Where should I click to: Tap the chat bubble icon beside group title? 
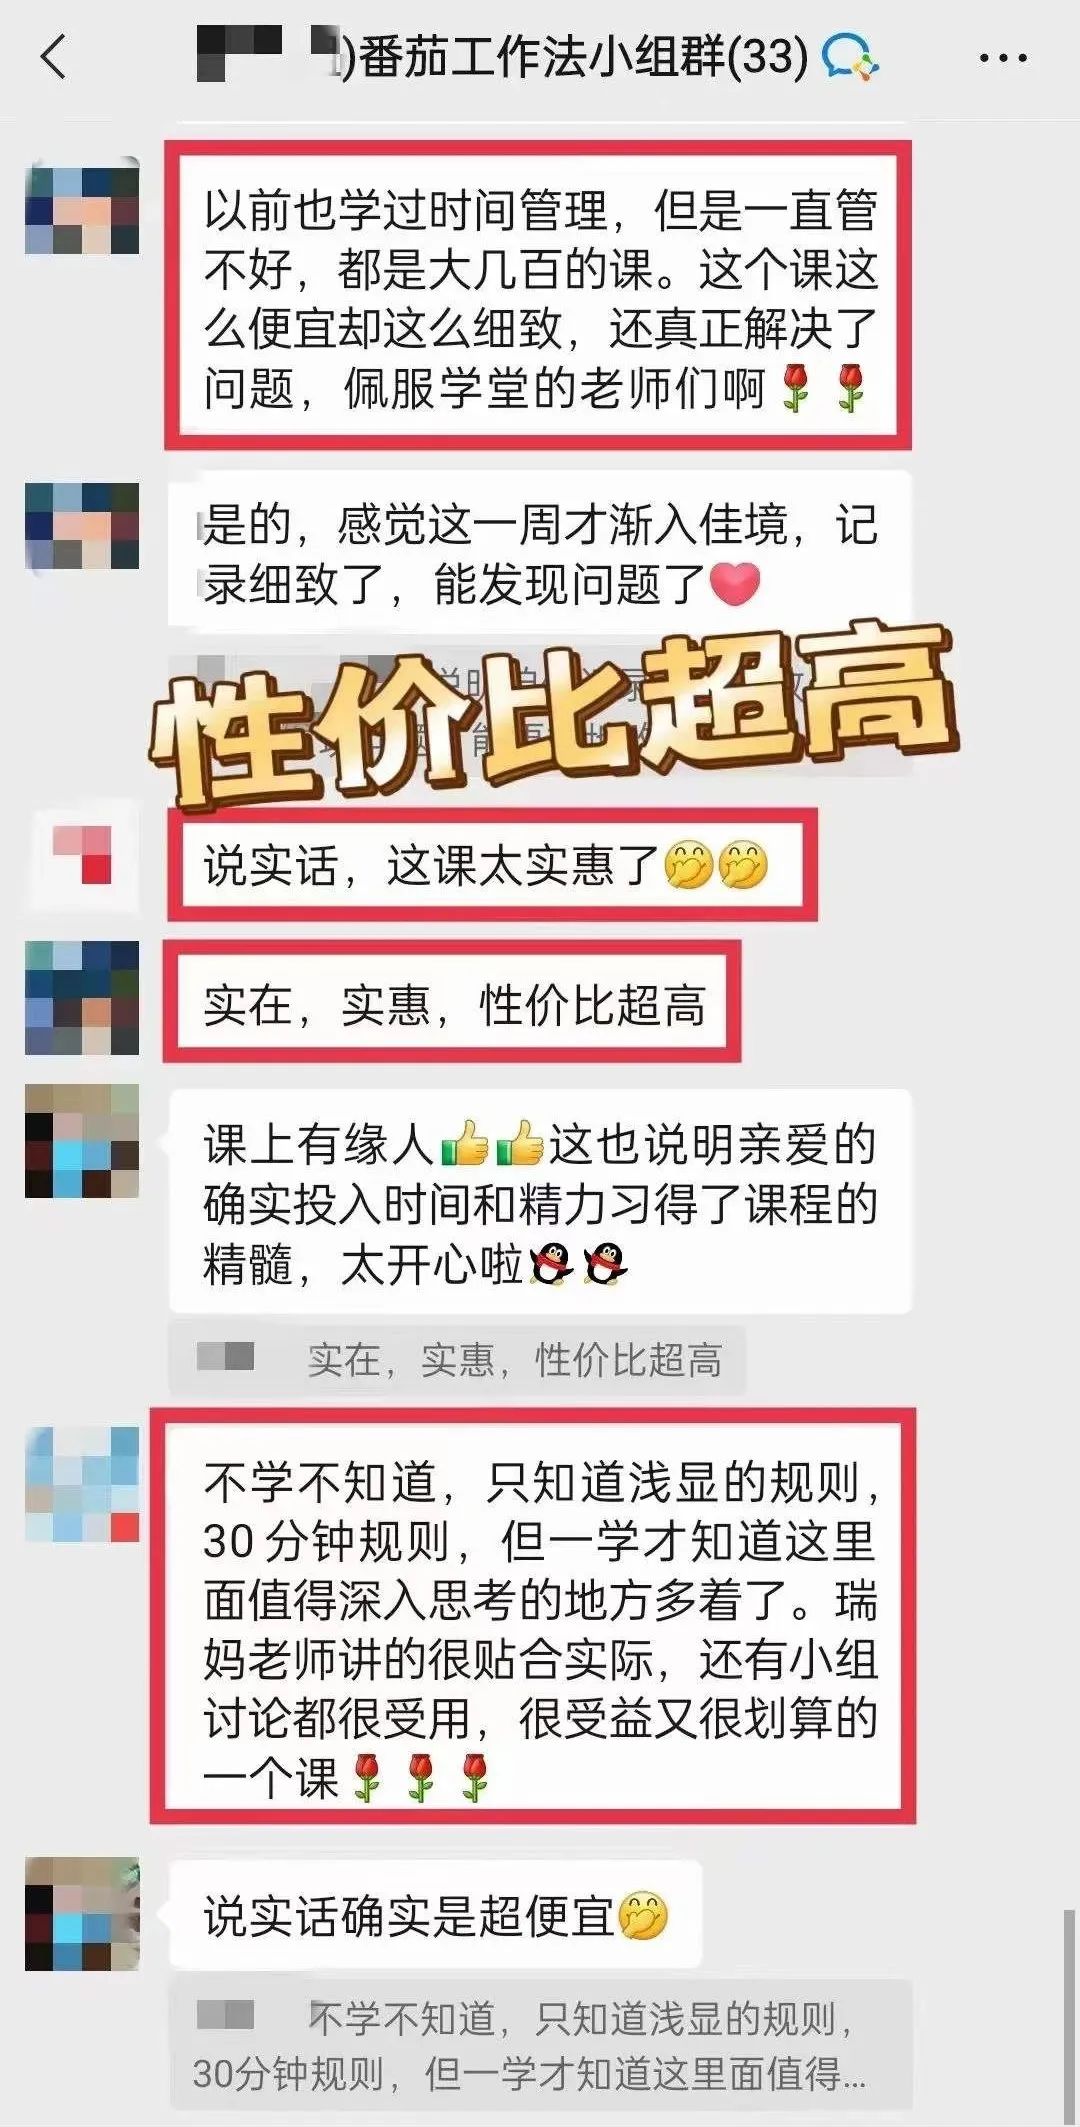tap(850, 57)
